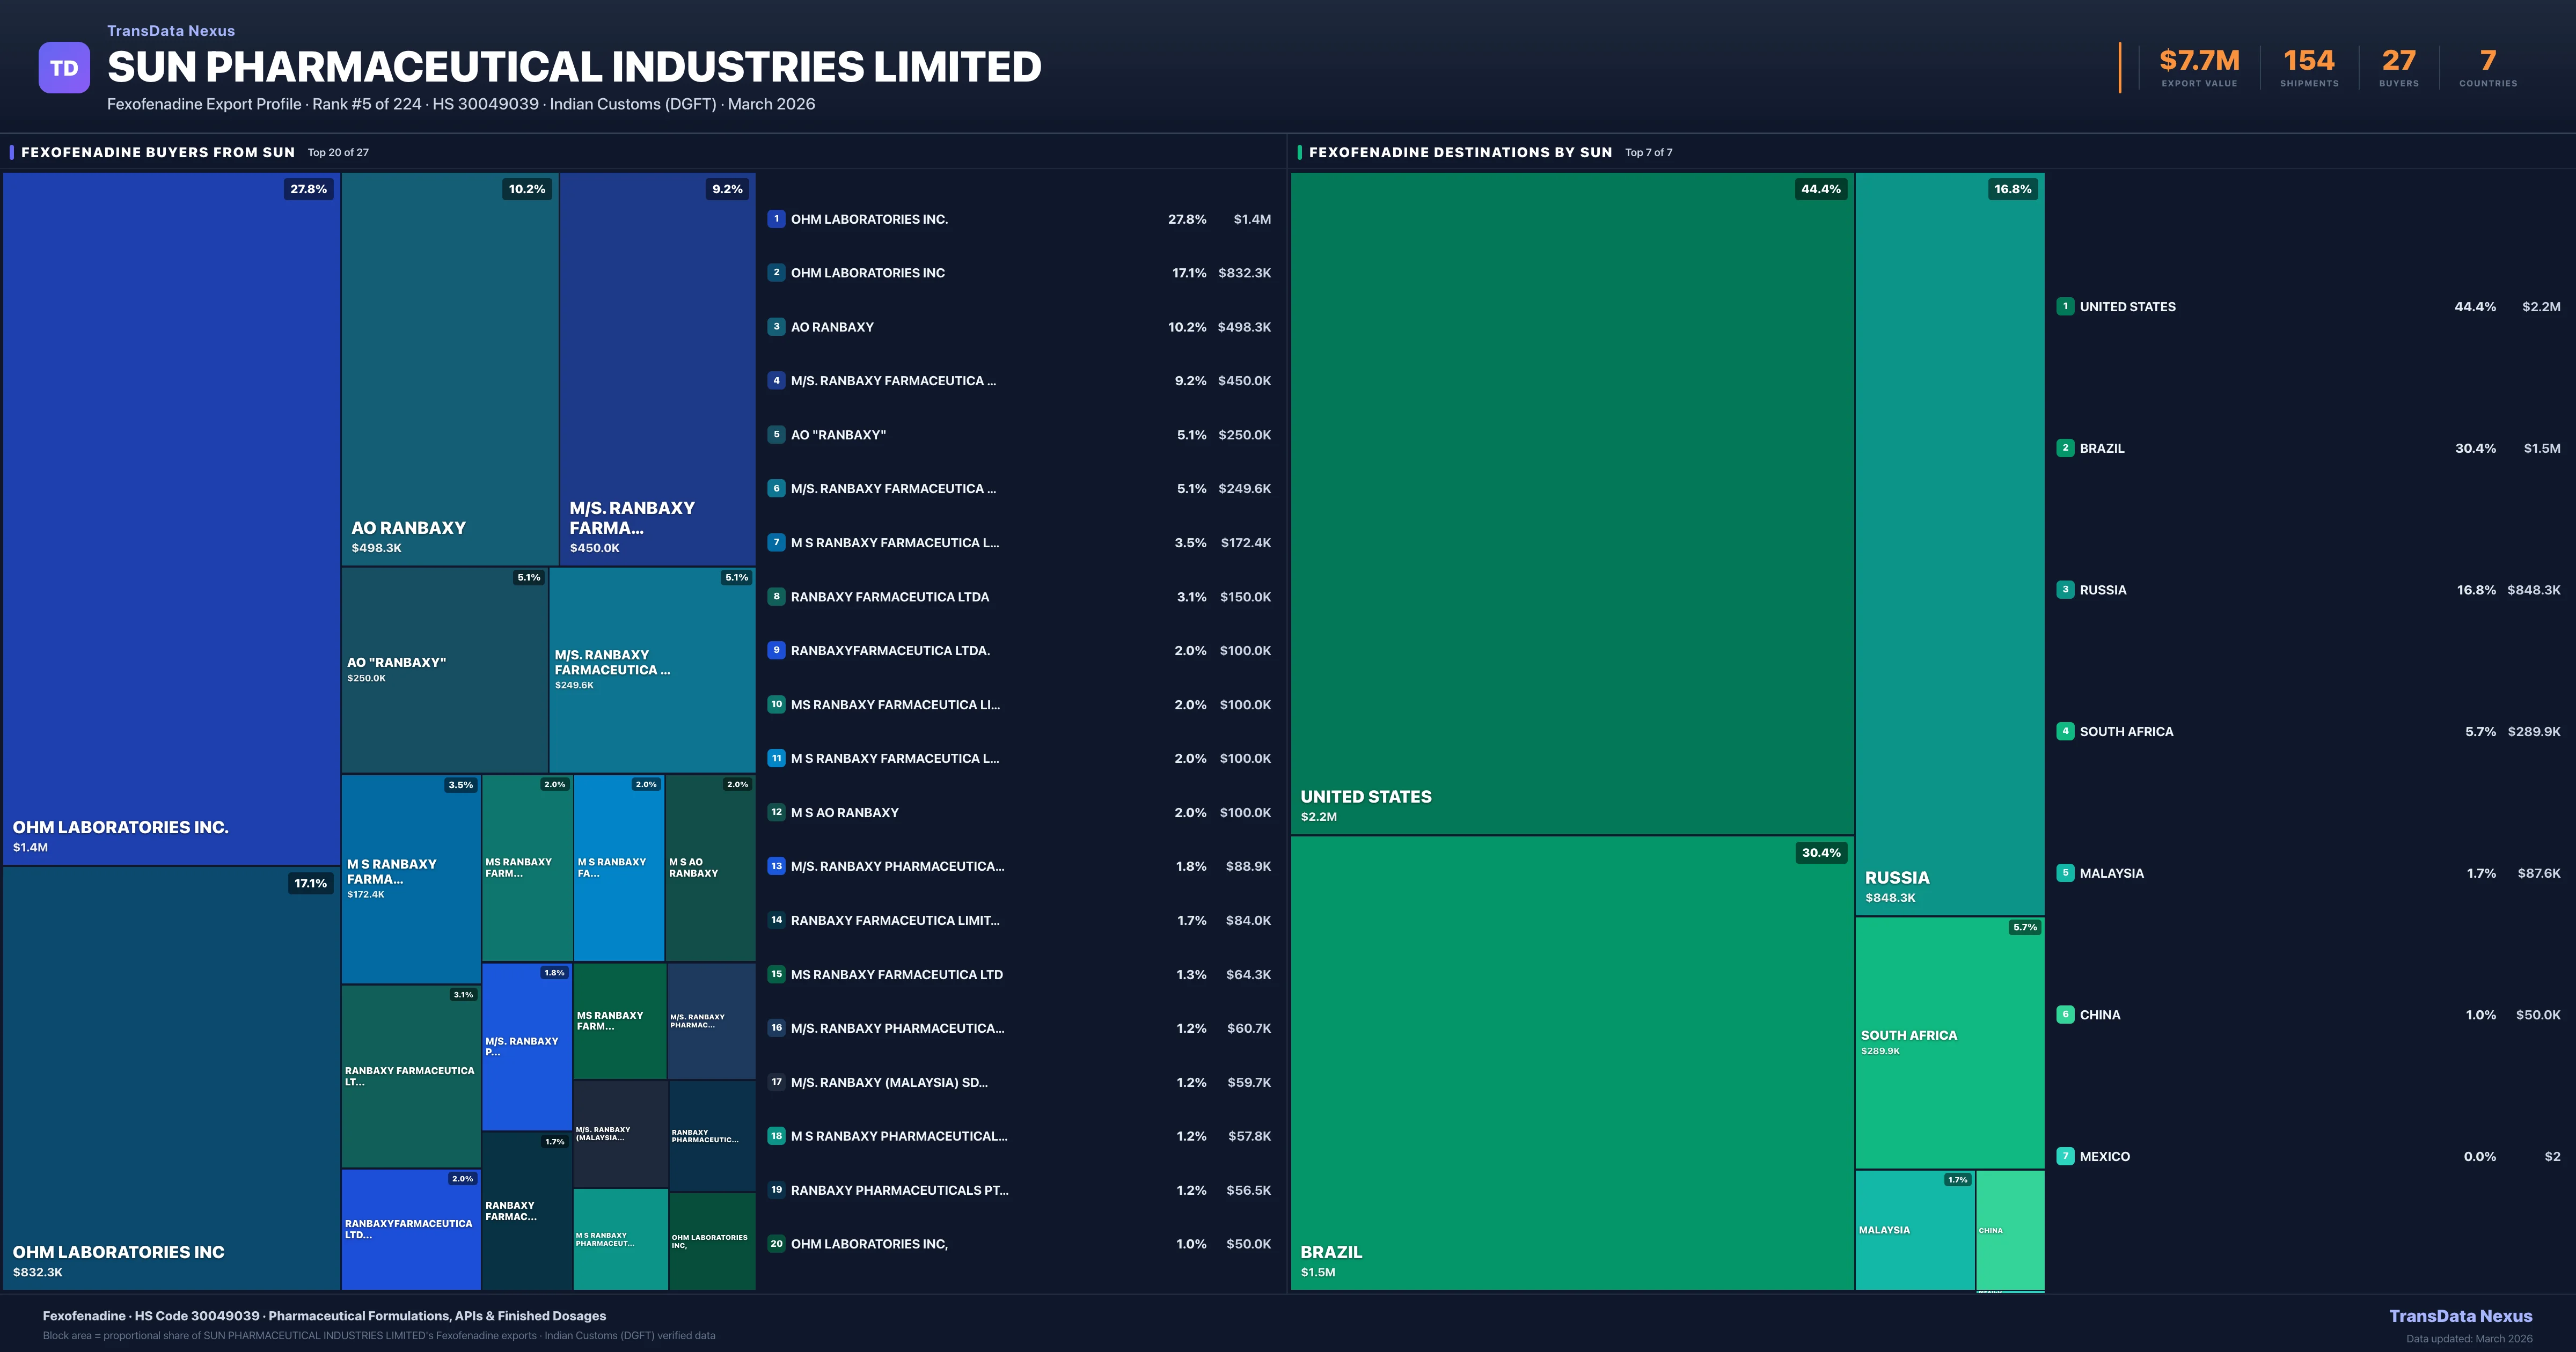Click green badge 1 beside UNITED STATES
This screenshot has width=2576, height=1352.
2065,307
